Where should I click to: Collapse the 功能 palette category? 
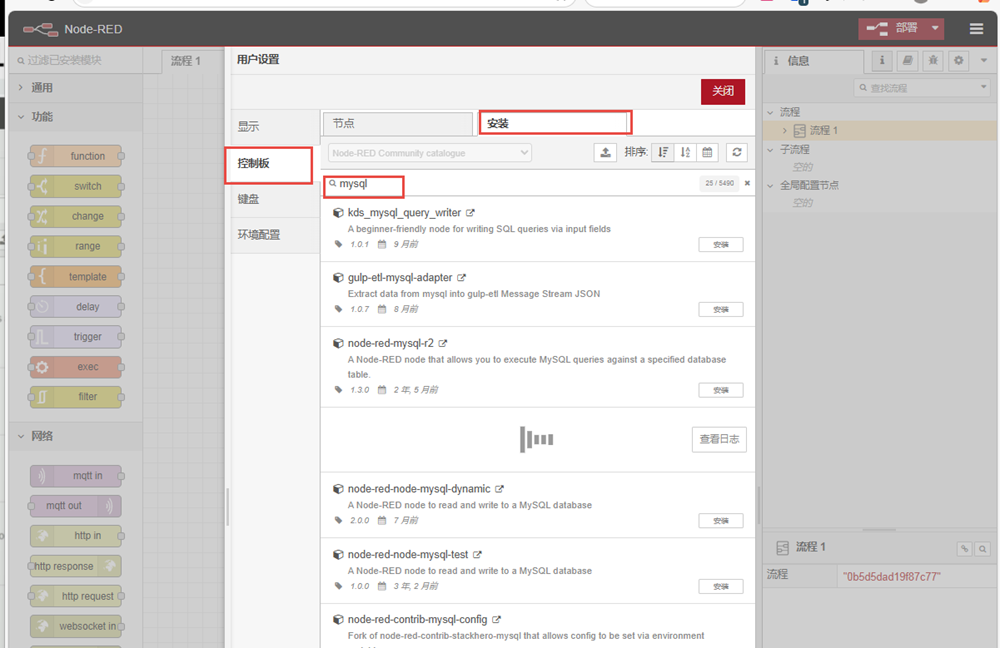tap(75, 117)
